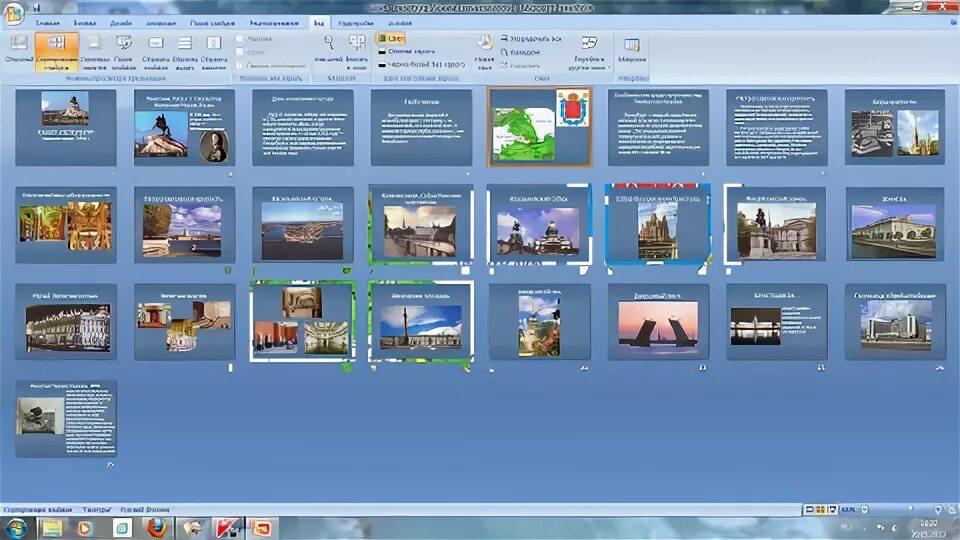Click fit slide to window status icon
960x540 pixels.
pos(951,509)
